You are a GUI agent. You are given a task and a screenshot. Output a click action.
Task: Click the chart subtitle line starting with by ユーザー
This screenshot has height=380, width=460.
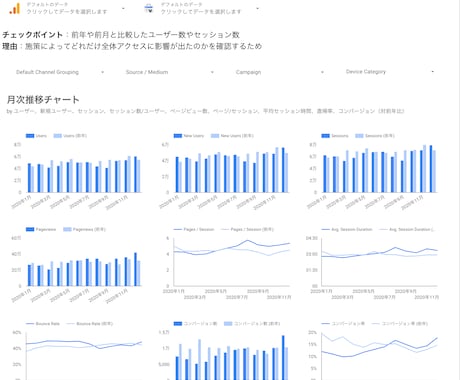[205, 111]
